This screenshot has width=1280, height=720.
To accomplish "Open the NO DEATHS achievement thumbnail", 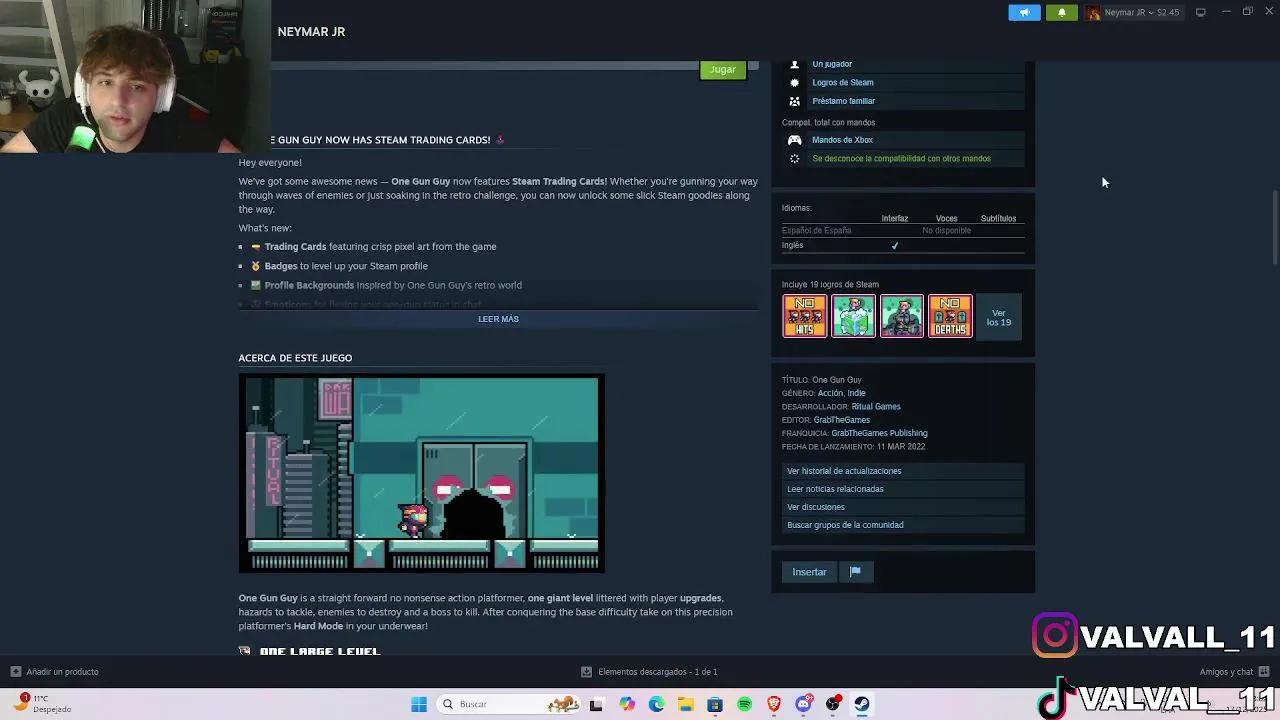I will (x=950, y=316).
